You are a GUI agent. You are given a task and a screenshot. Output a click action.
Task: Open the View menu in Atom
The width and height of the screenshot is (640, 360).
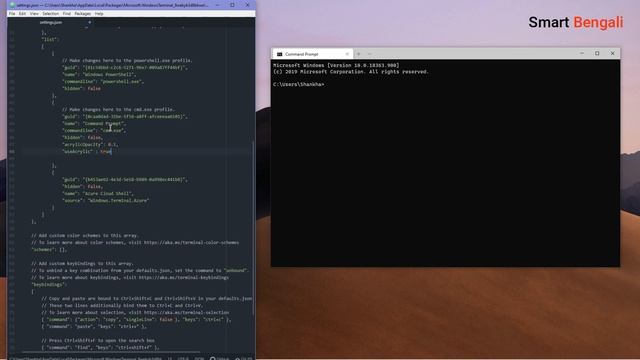(34, 13)
